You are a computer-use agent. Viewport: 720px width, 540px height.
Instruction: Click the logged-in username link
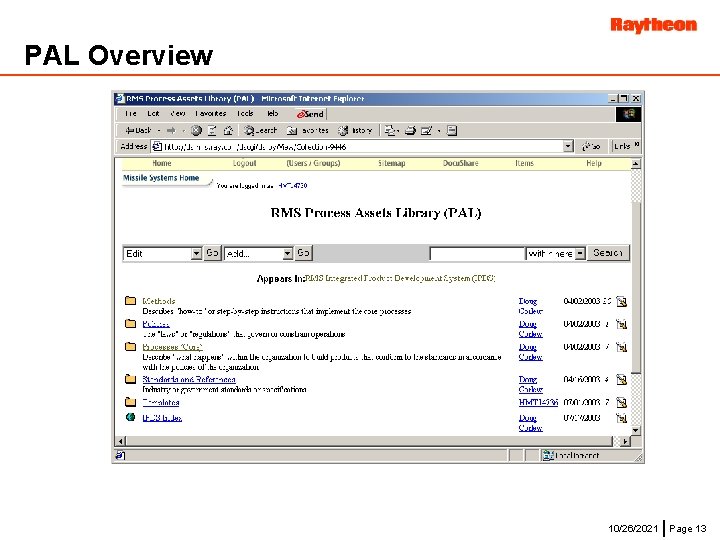[x=292, y=186]
